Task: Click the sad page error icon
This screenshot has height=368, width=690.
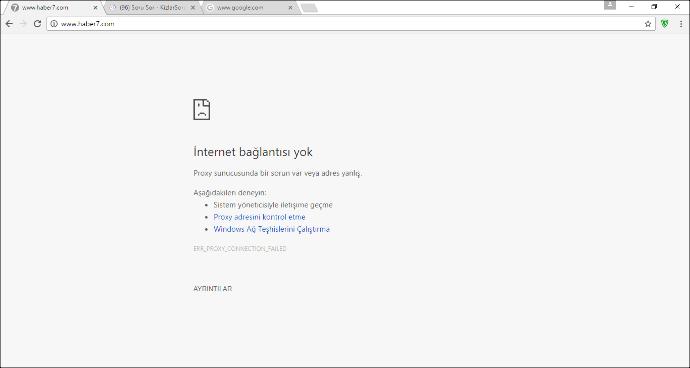Action: click(x=202, y=109)
